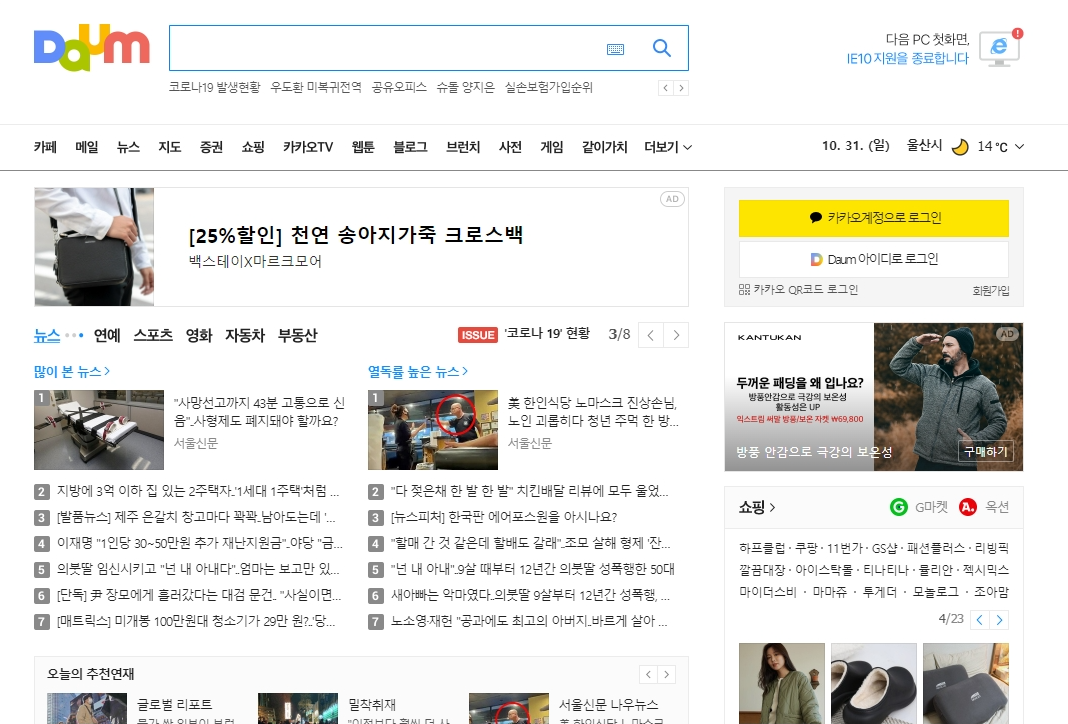Viewport: 1068px width, 724px height.
Task: Click the moon weather icon
Action: pos(960,146)
